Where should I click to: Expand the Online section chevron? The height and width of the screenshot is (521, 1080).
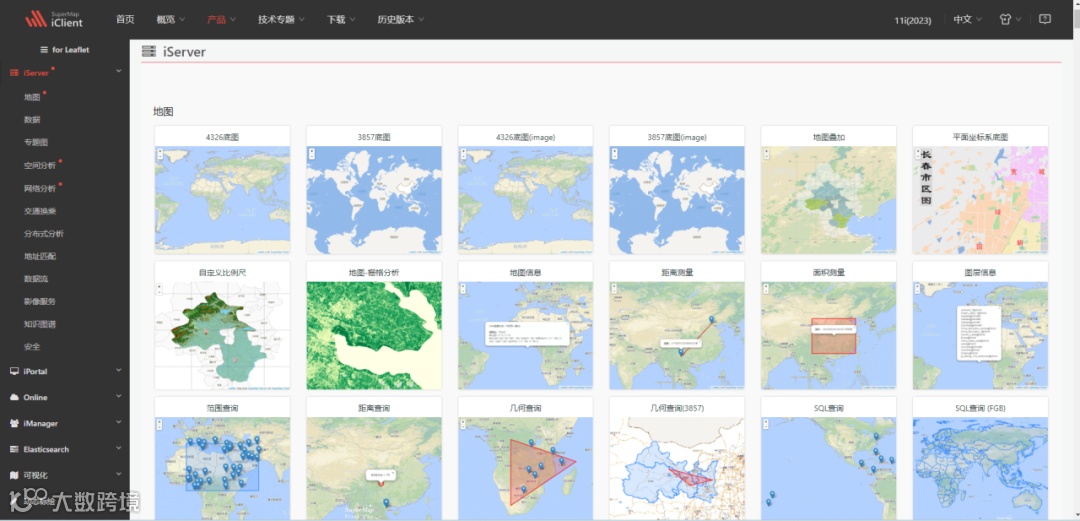pos(118,396)
